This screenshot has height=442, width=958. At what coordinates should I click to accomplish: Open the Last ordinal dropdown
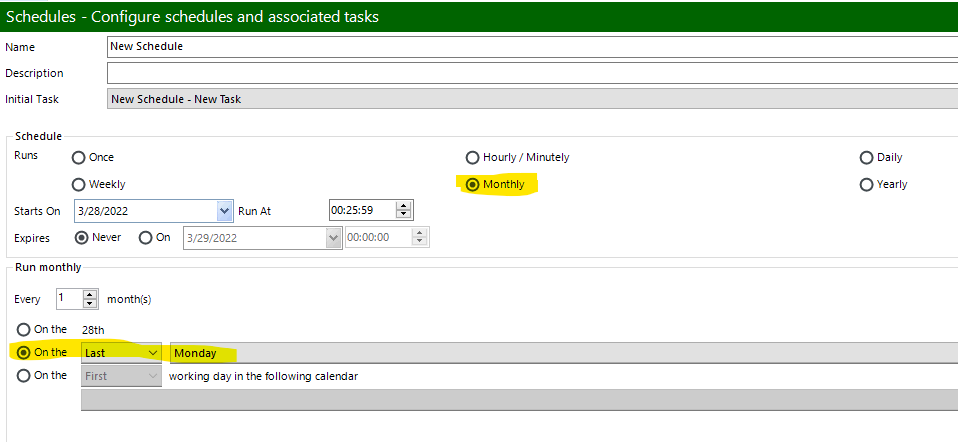pyautogui.click(x=152, y=353)
